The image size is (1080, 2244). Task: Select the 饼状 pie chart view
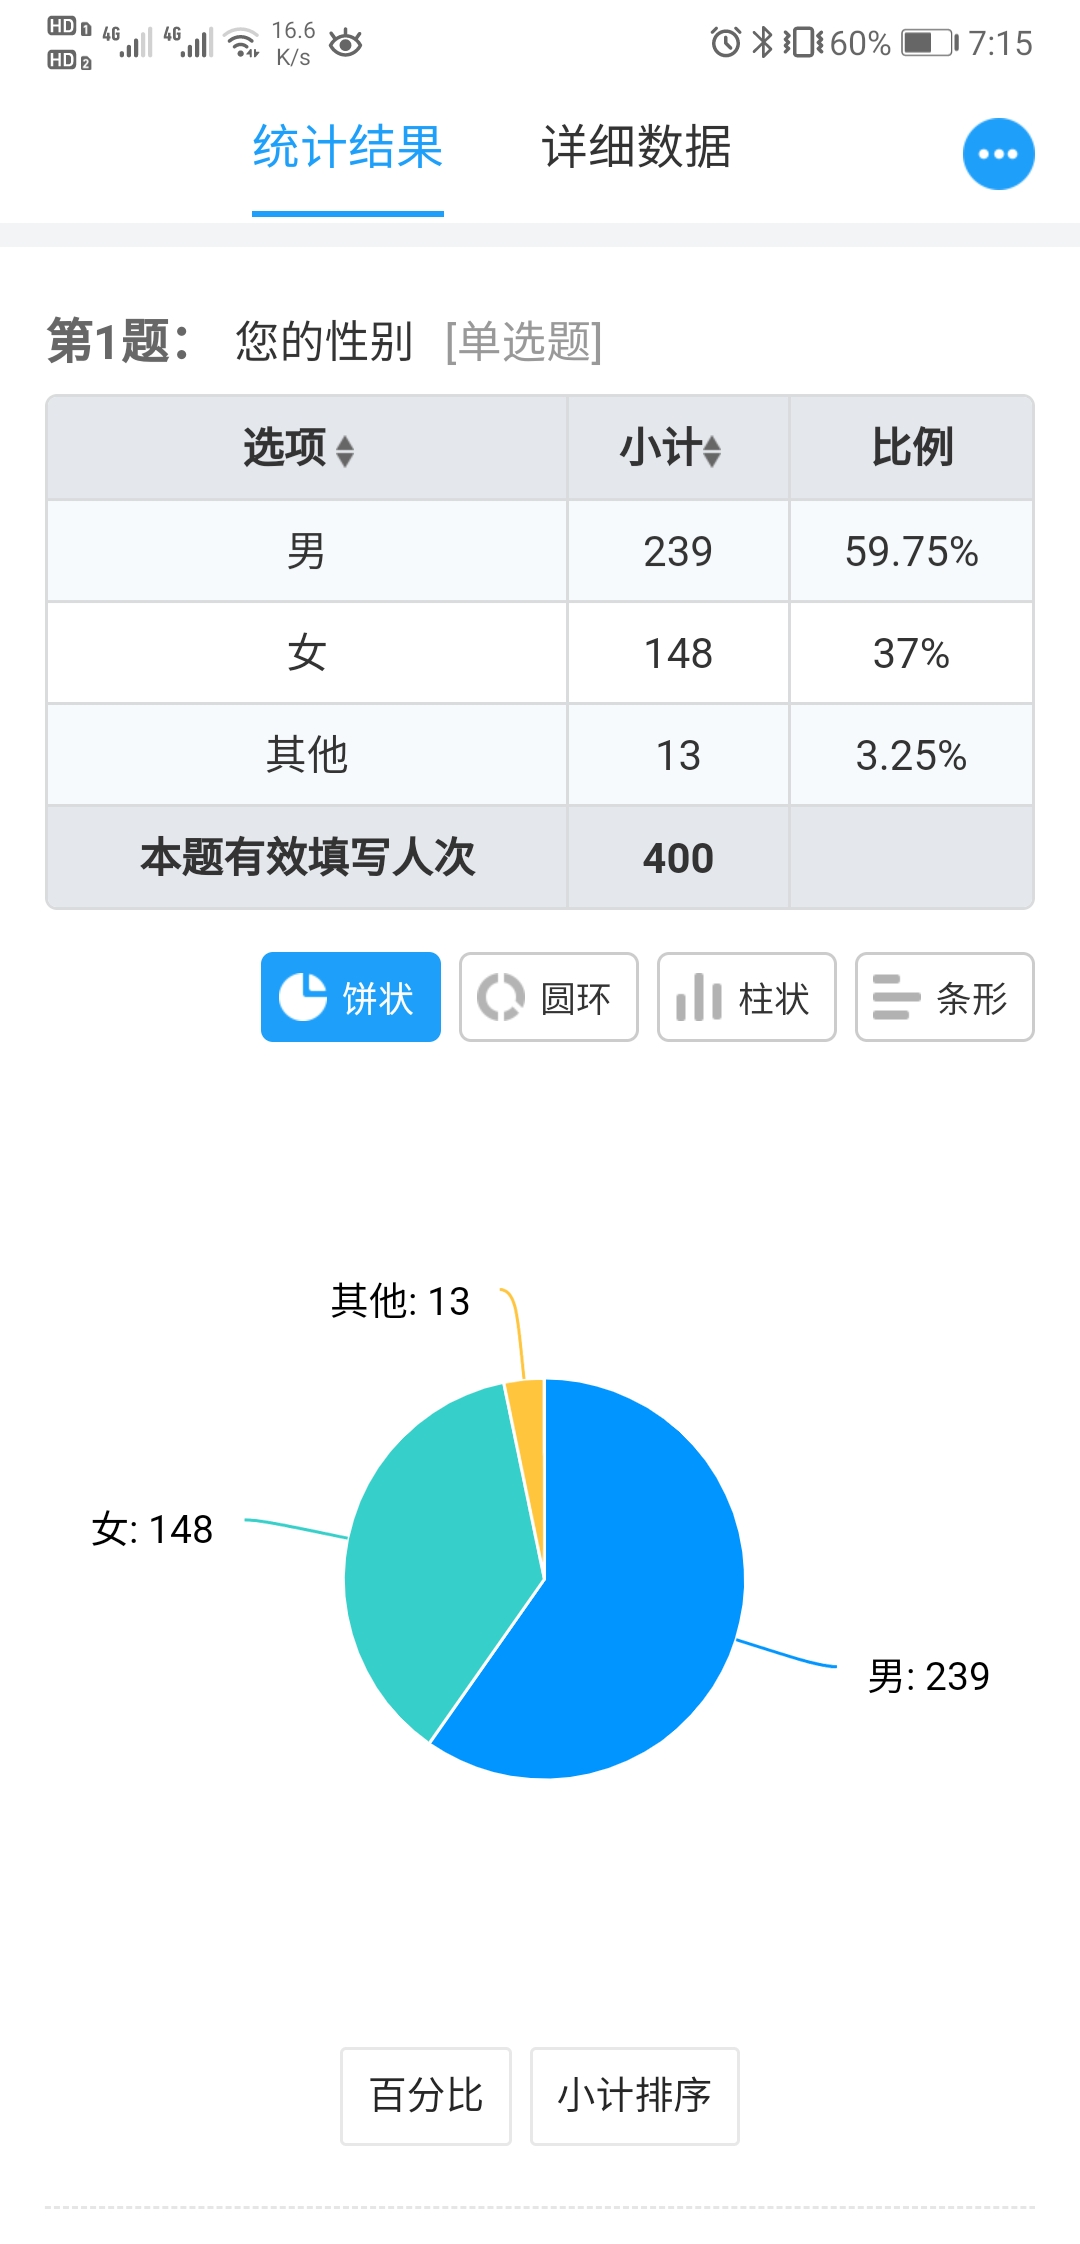point(351,997)
